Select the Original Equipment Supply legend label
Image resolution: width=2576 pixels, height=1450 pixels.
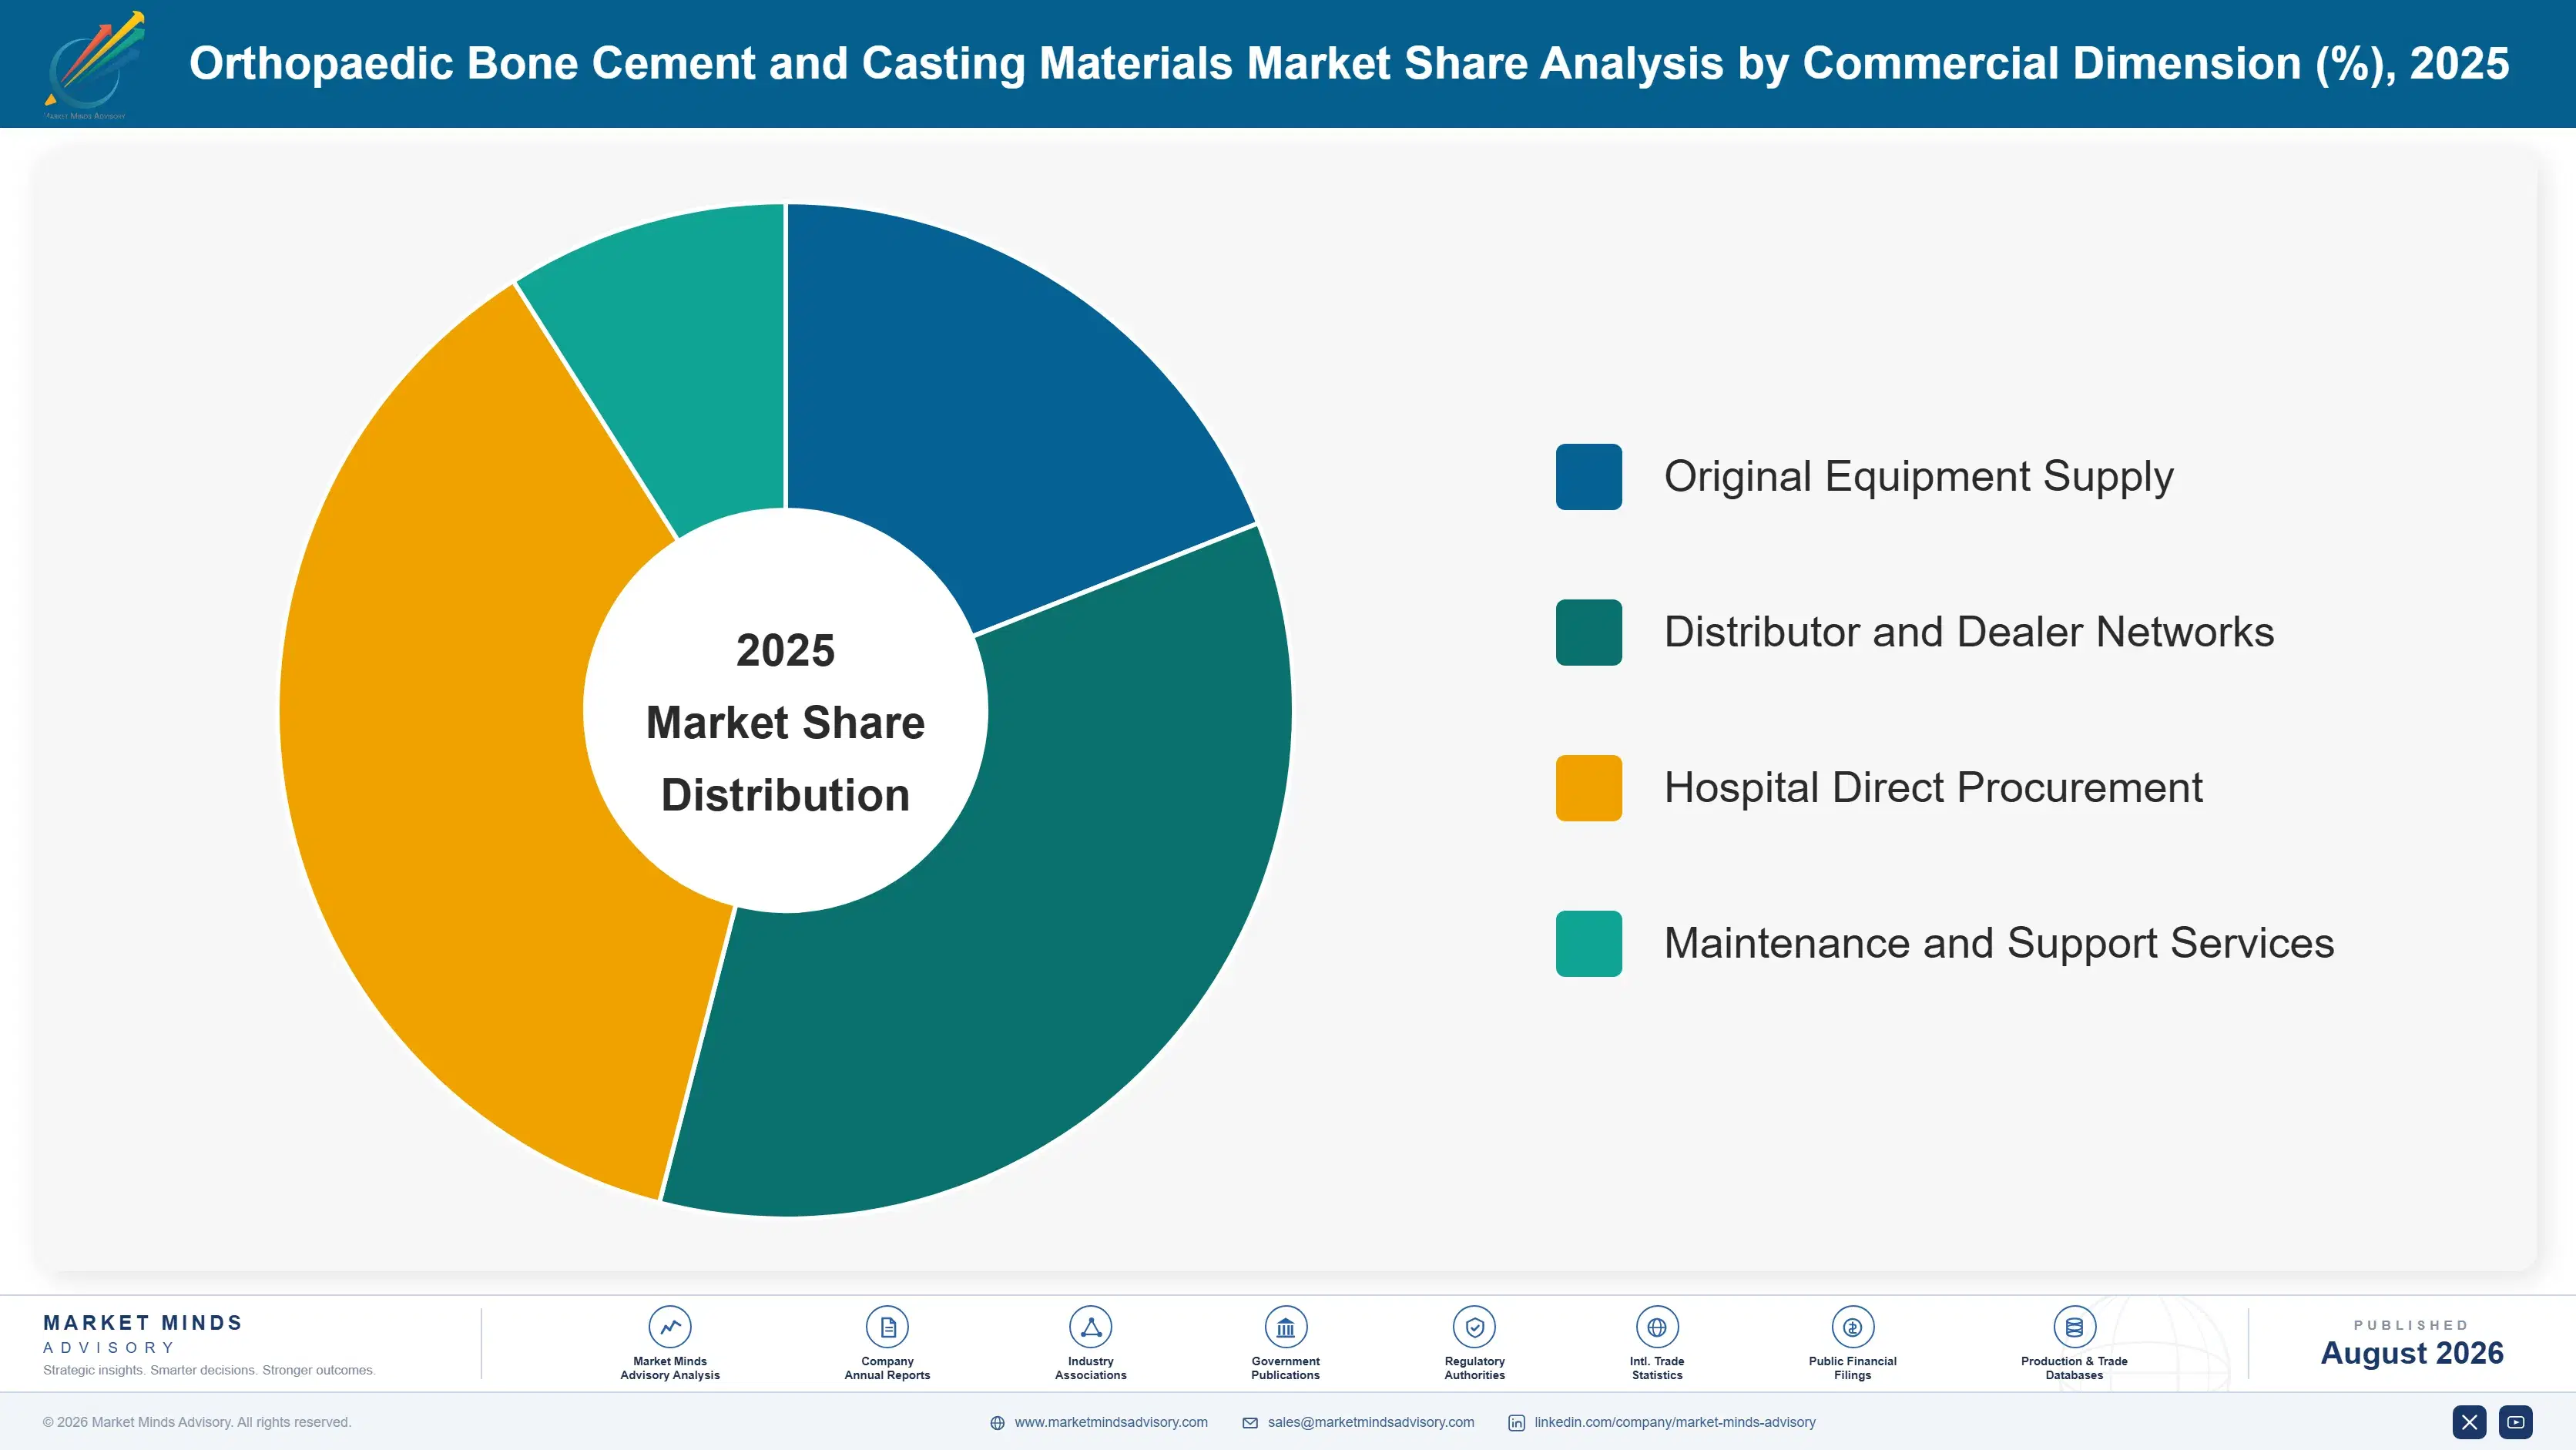[1918, 477]
